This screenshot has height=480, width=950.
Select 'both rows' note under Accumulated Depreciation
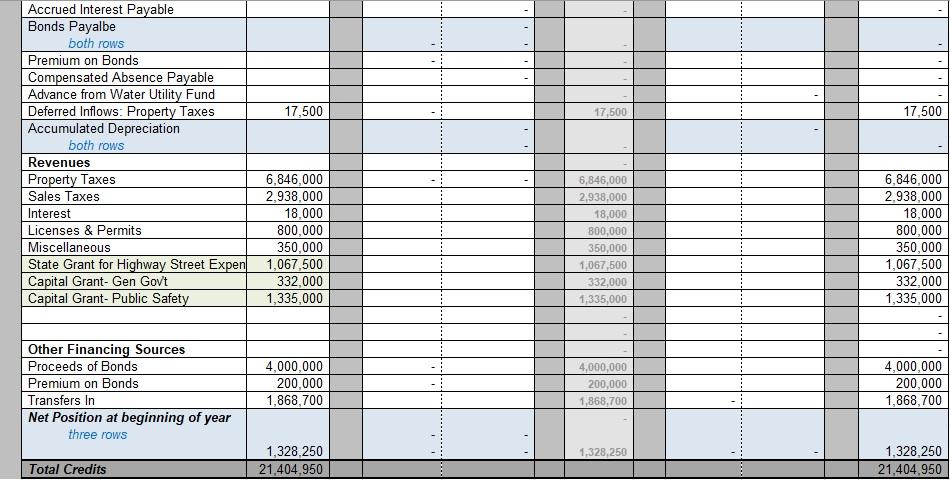pyautogui.click(x=96, y=145)
